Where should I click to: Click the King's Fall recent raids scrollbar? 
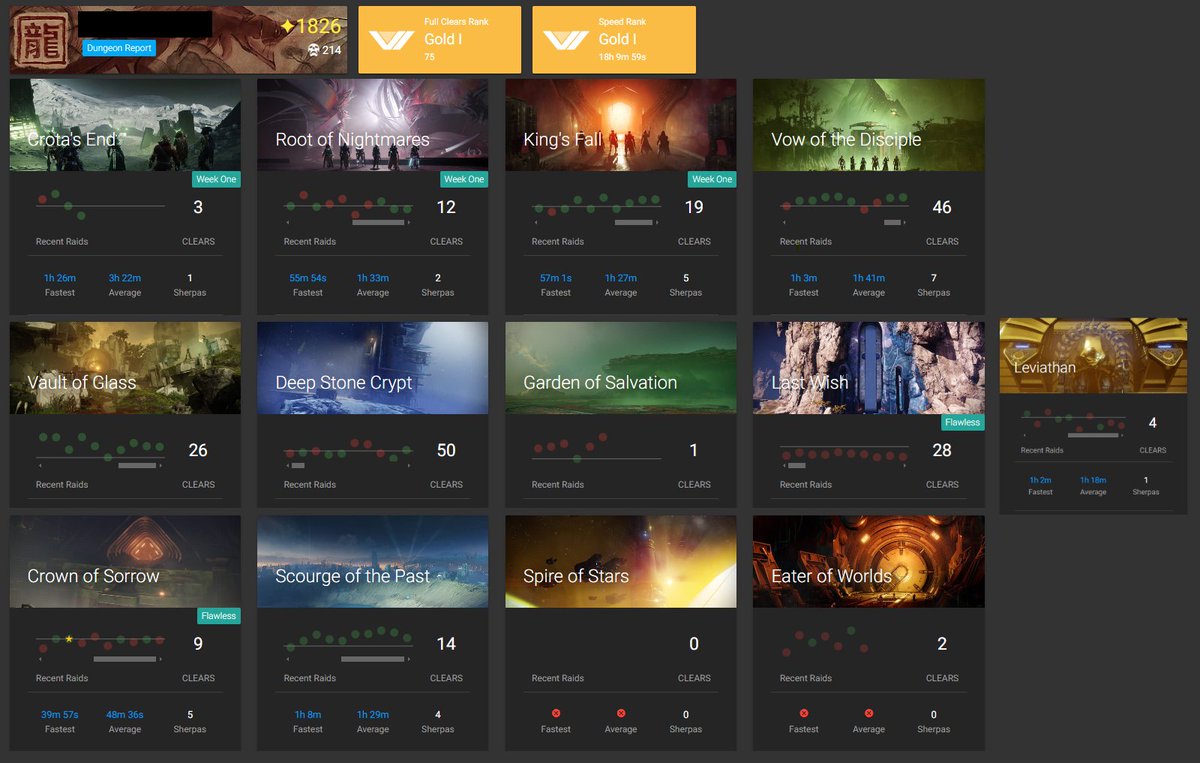633,222
